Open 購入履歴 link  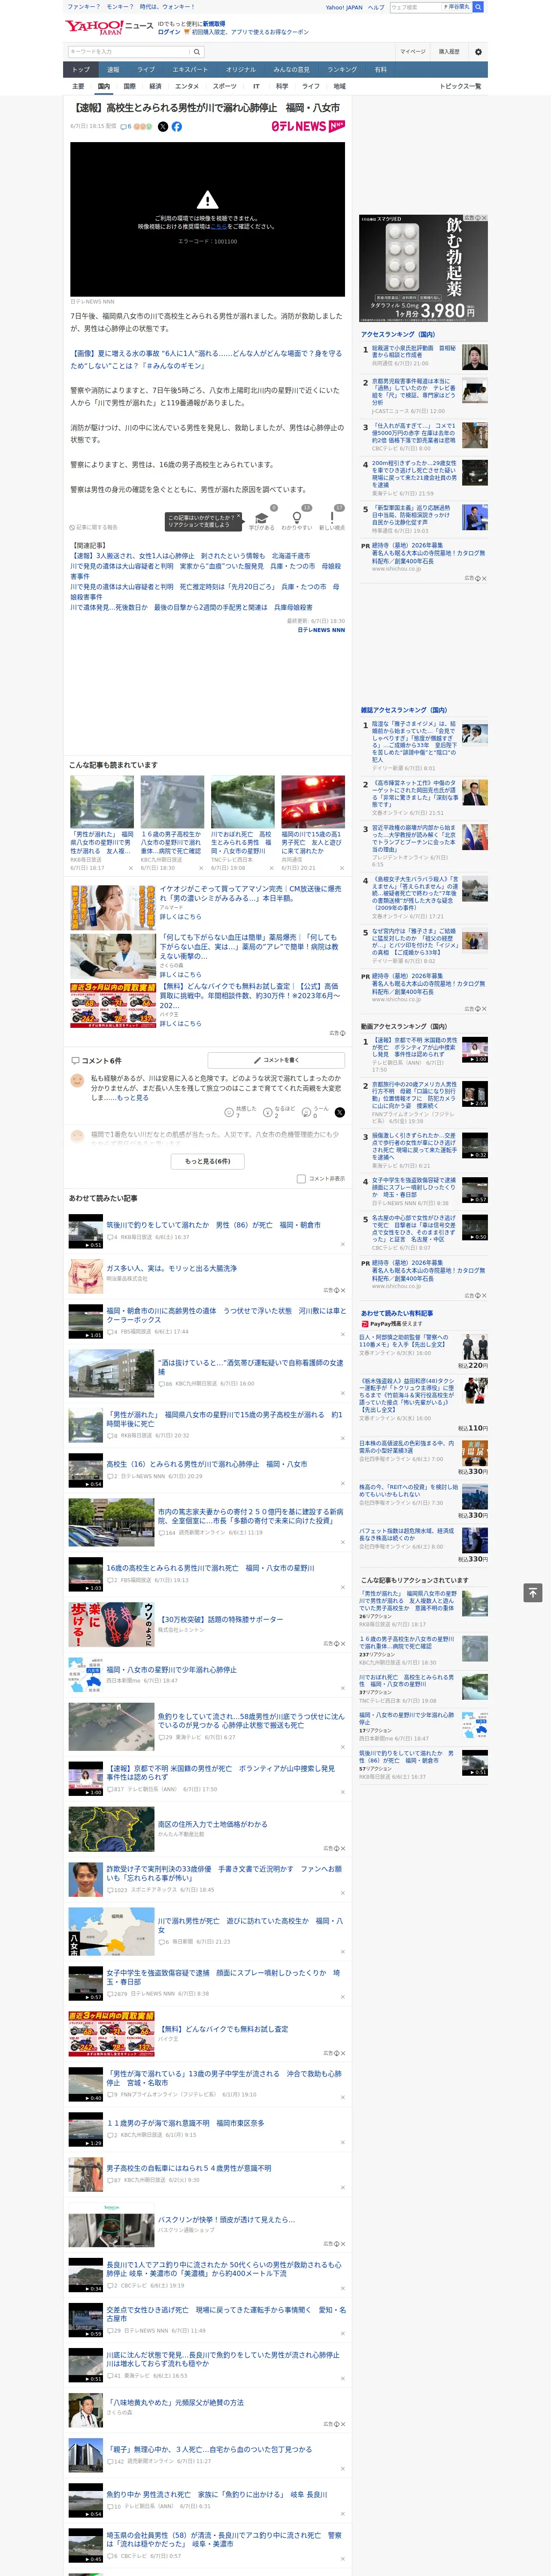point(449,52)
